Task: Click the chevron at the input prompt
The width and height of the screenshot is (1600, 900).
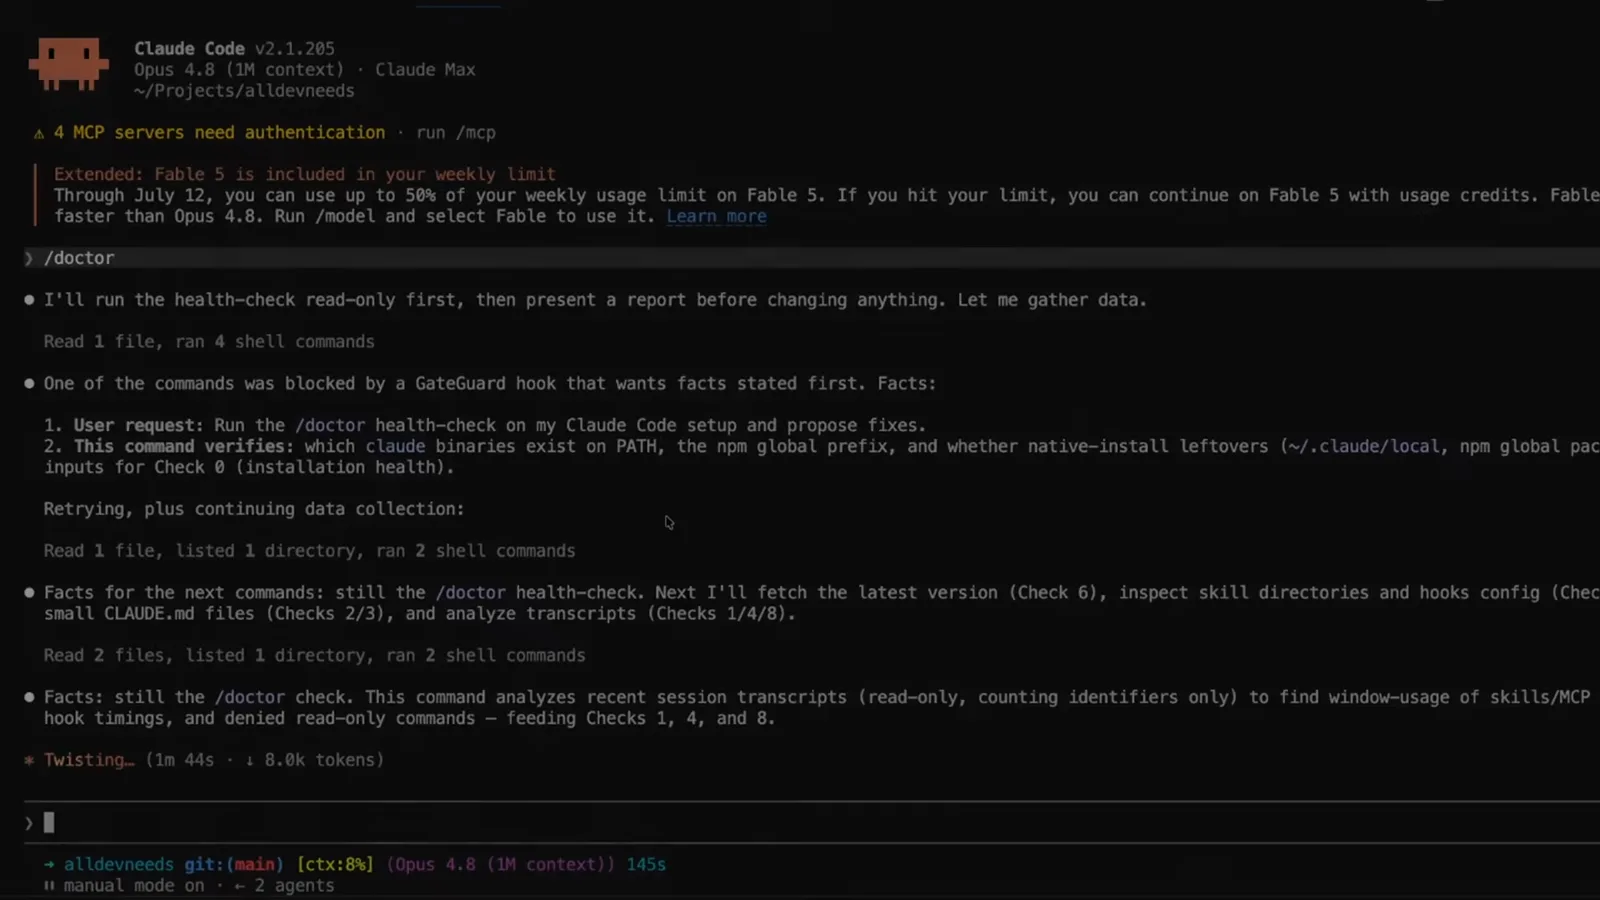Action: 28,823
